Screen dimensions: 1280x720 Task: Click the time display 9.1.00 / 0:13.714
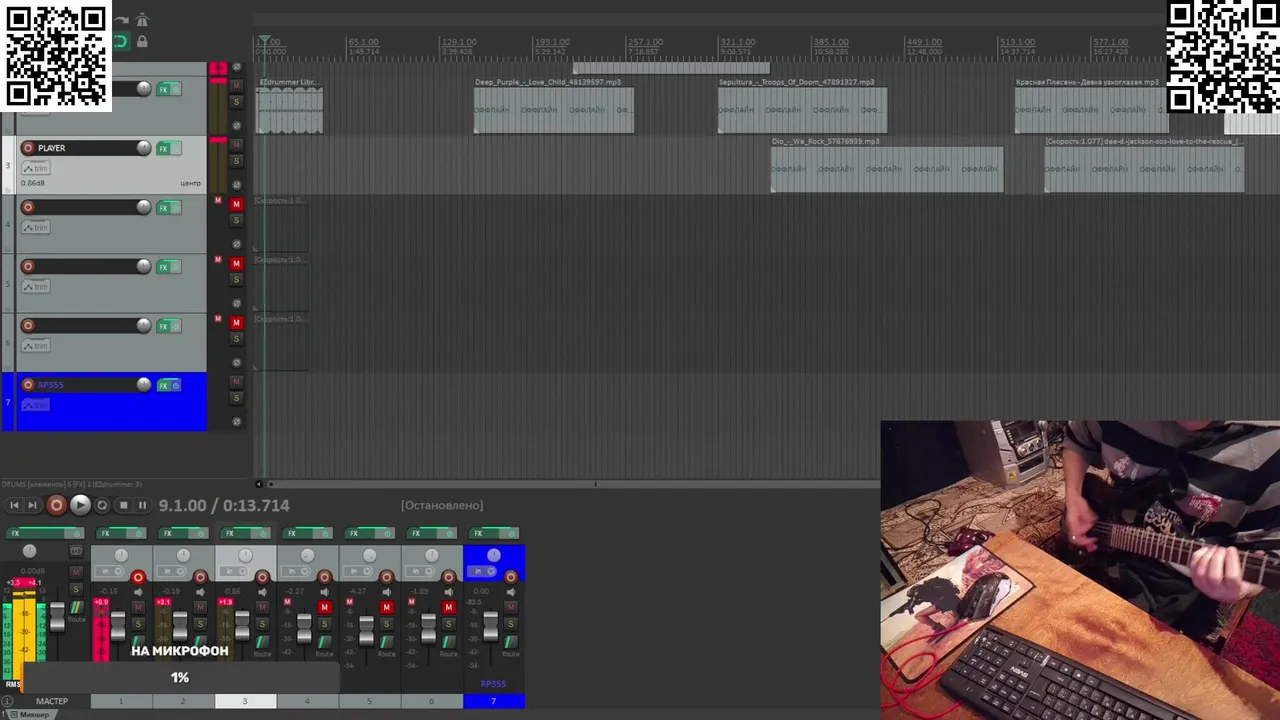[224, 506]
